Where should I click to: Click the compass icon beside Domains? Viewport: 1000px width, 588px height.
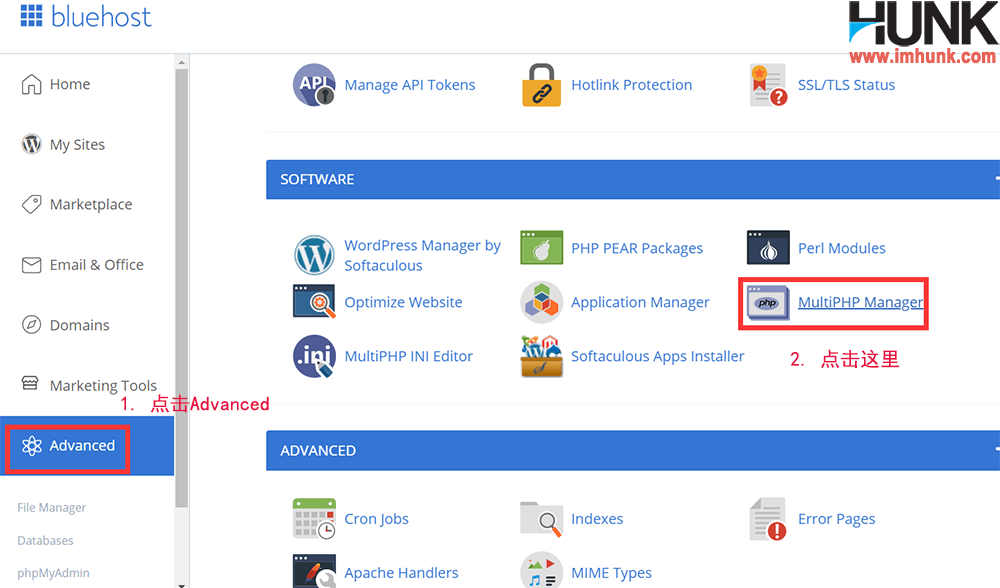31,325
